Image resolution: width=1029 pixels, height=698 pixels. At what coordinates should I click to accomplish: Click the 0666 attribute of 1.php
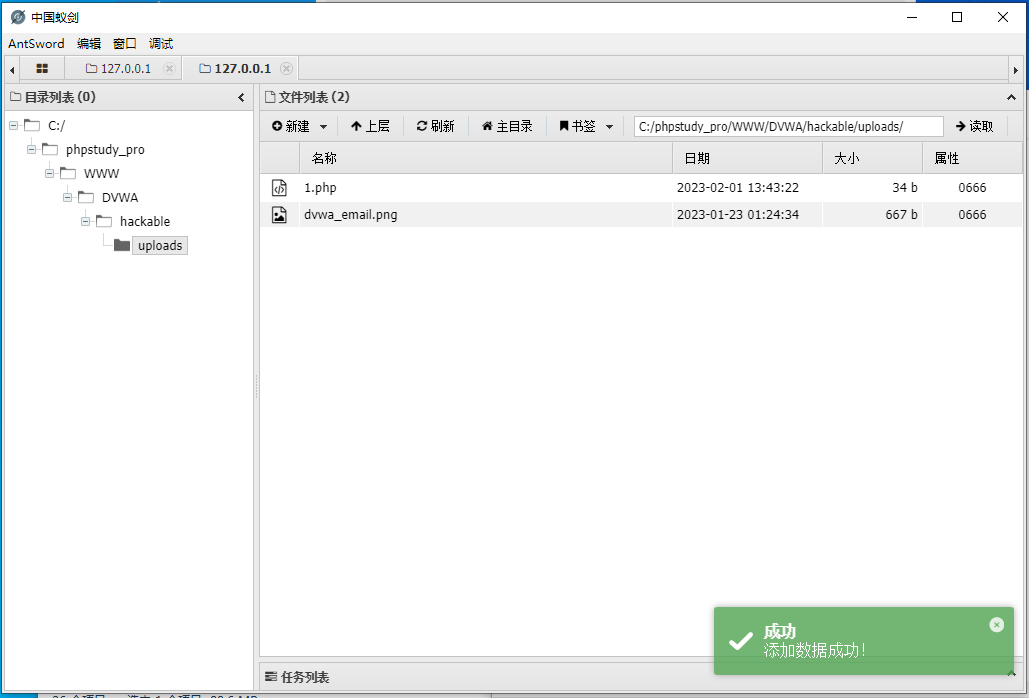click(x=972, y=188)
